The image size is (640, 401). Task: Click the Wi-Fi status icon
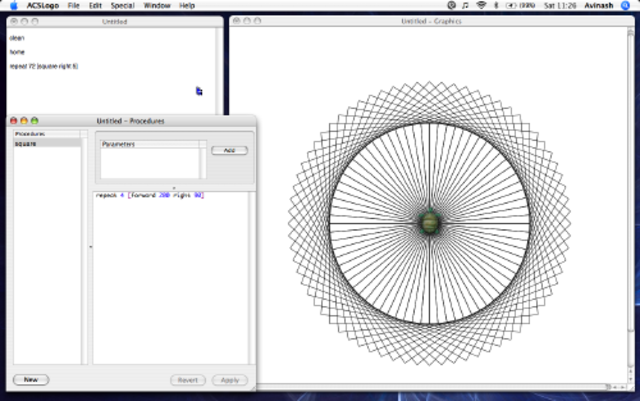pyautogui.click(x=482, y=5)
